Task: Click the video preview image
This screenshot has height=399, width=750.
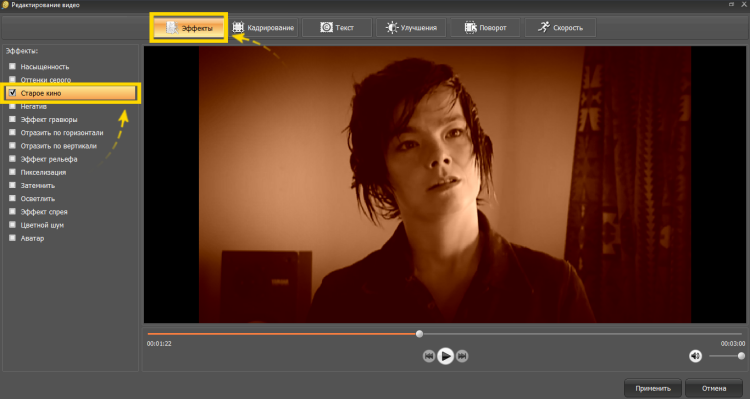Action: [x=445, y=185]
